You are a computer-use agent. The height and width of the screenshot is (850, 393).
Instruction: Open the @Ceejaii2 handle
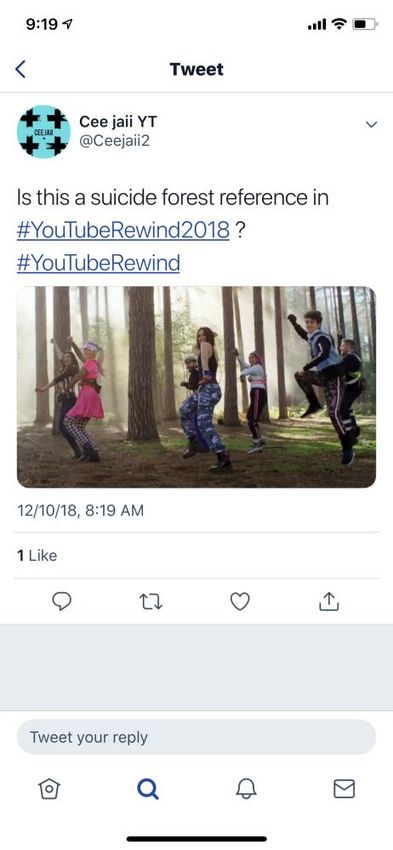(114, 141)
